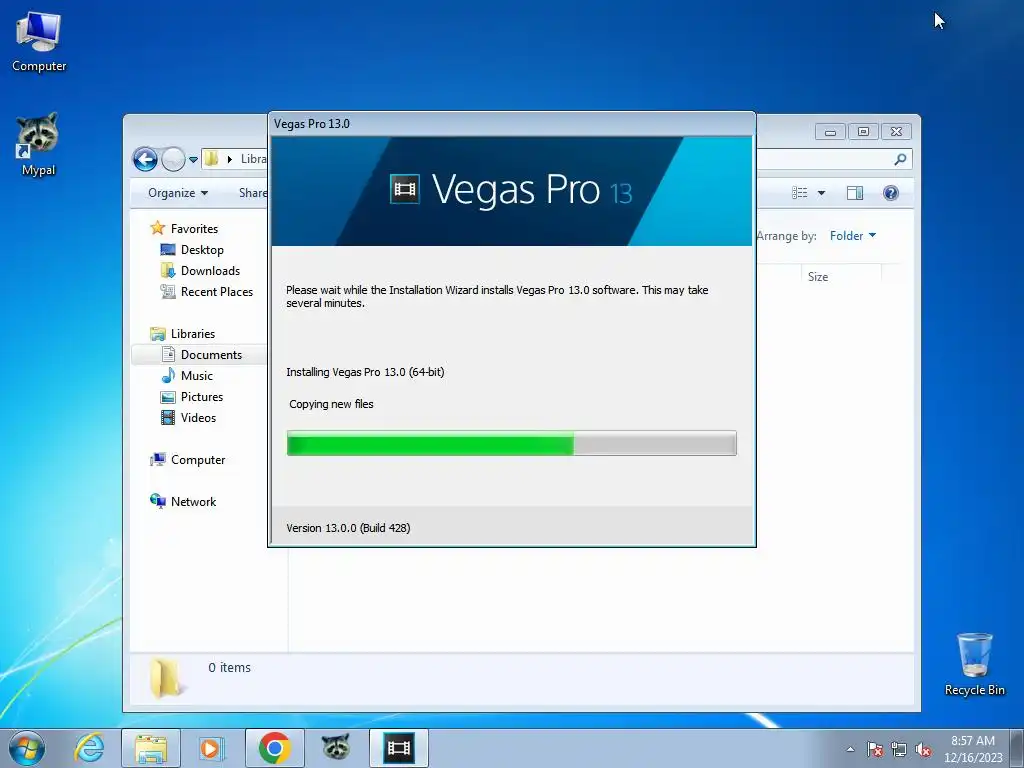
Task: Select the Vegas Pro installer taskbar icon
Action: (398, 748)
